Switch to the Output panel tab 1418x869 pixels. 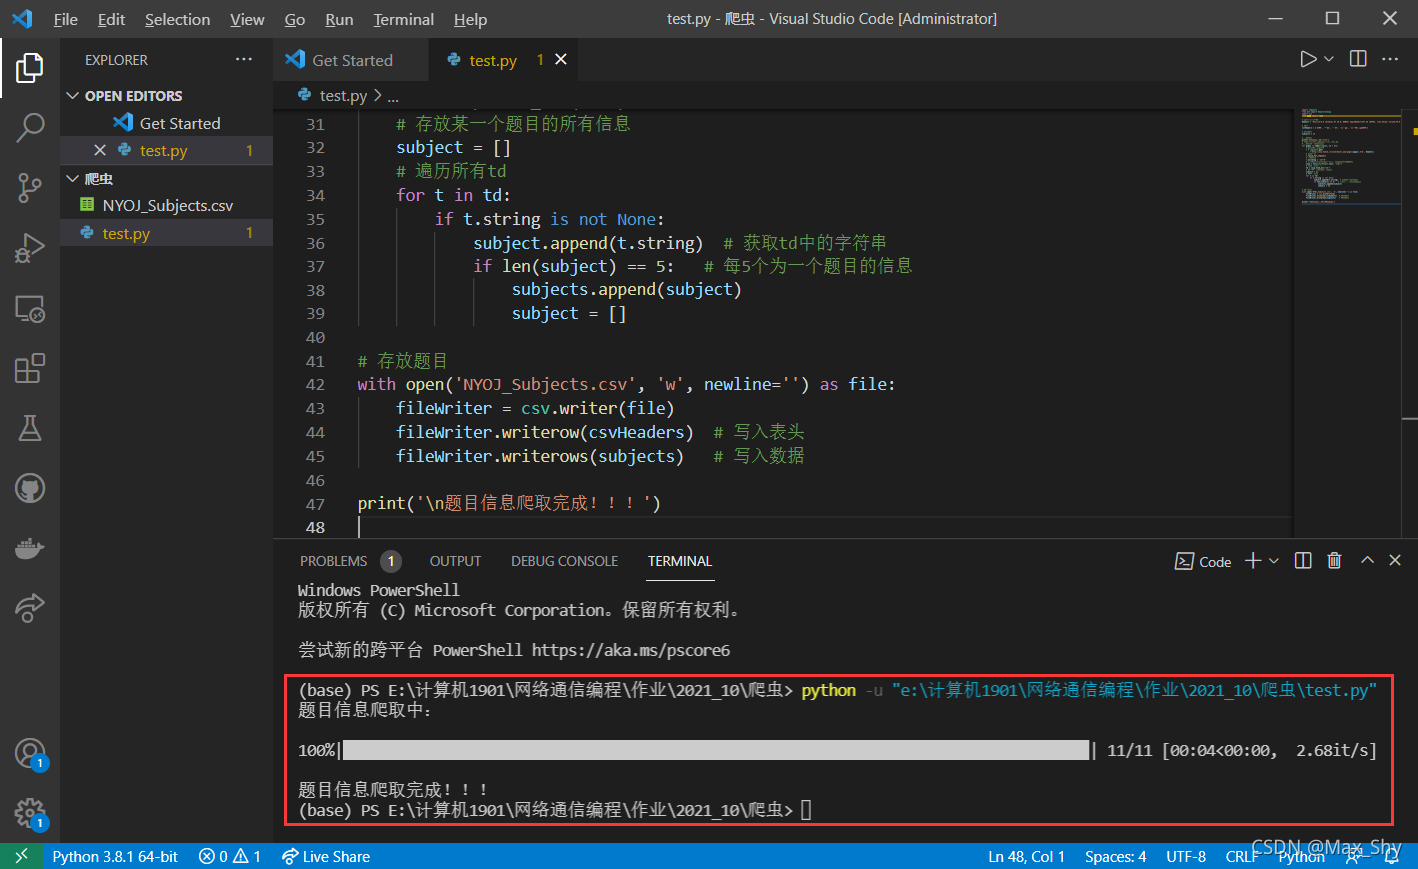pos(455,561)
